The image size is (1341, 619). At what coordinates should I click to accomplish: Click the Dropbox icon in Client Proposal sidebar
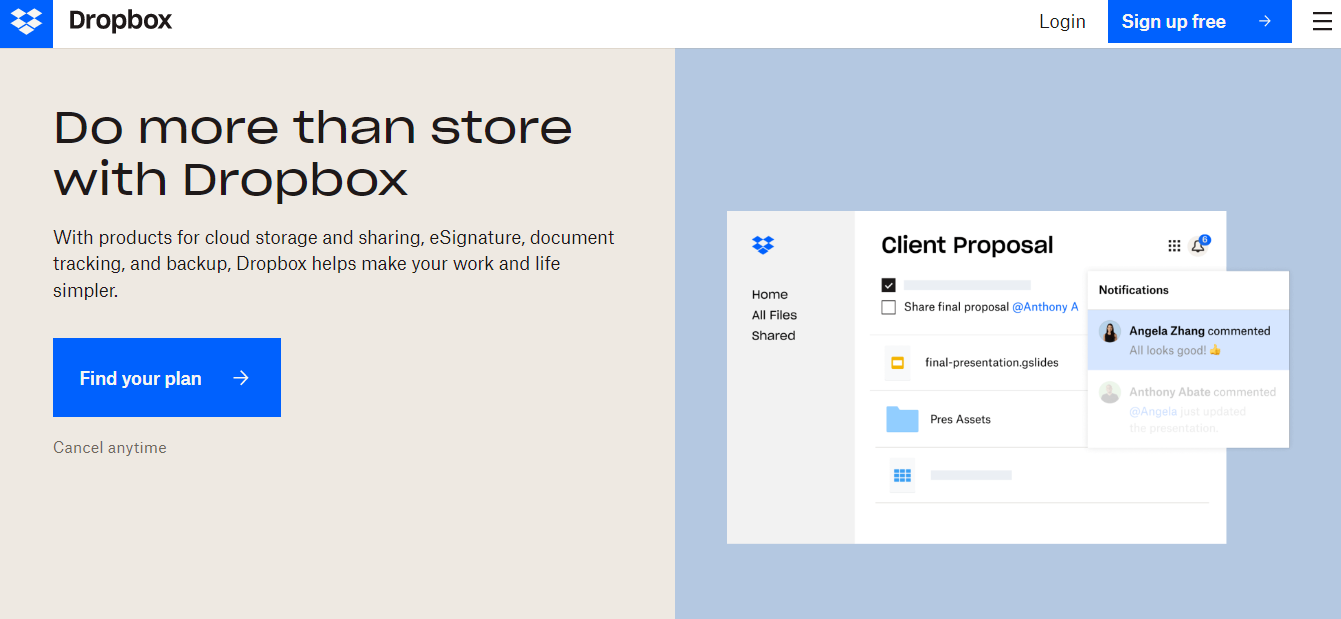763,245
